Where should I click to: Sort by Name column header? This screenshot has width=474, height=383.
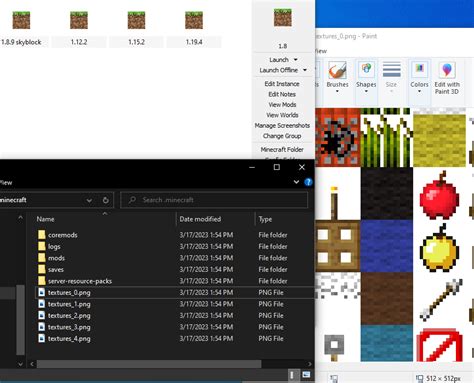pos(45,219)
